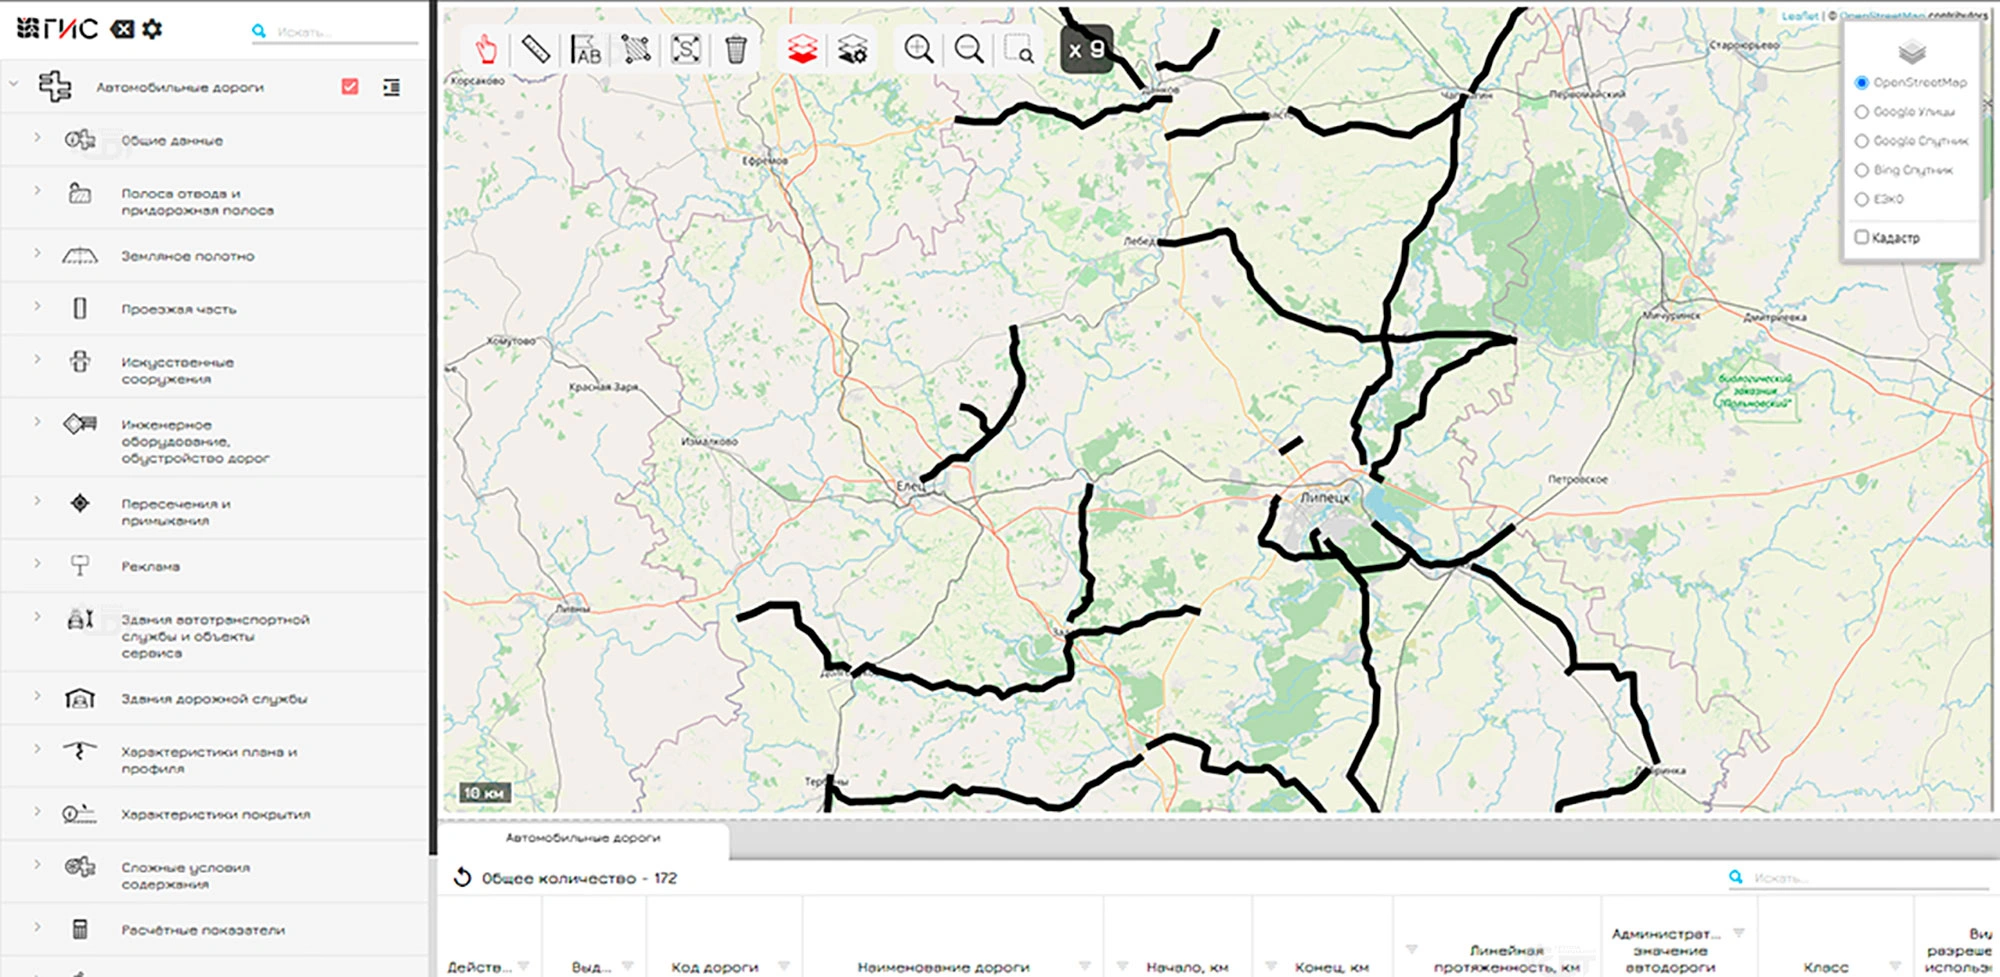Open layer settings with gear icon

pos(852,49)
